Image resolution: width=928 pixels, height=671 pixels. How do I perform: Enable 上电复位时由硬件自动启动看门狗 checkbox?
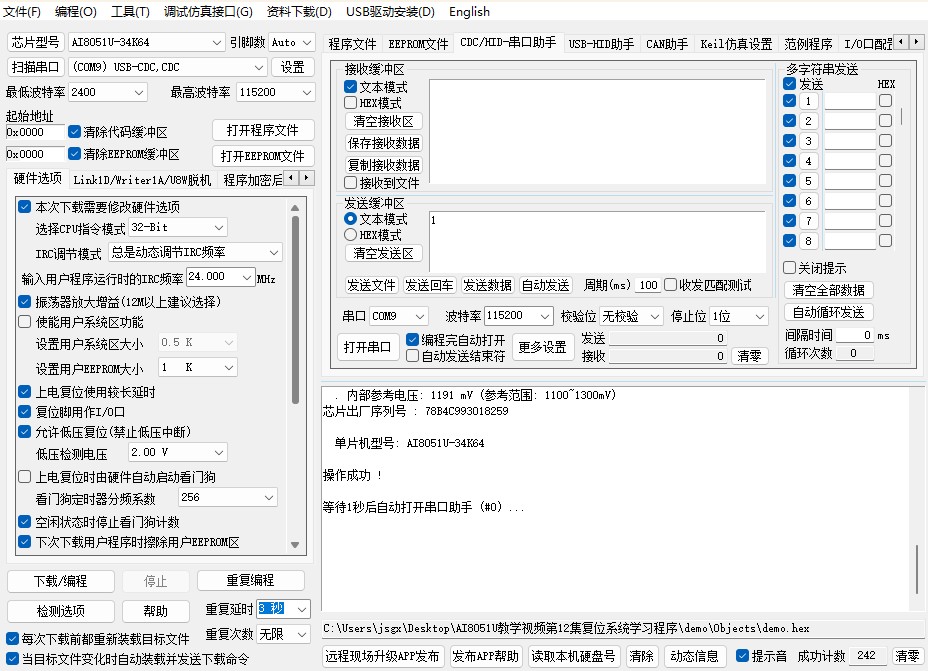24,477
